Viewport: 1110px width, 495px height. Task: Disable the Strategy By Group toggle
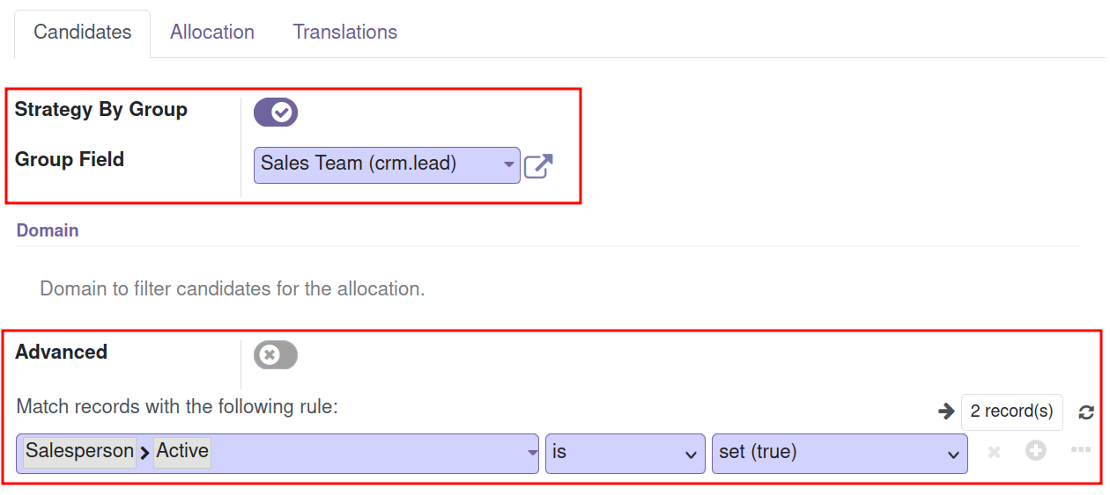275,113
